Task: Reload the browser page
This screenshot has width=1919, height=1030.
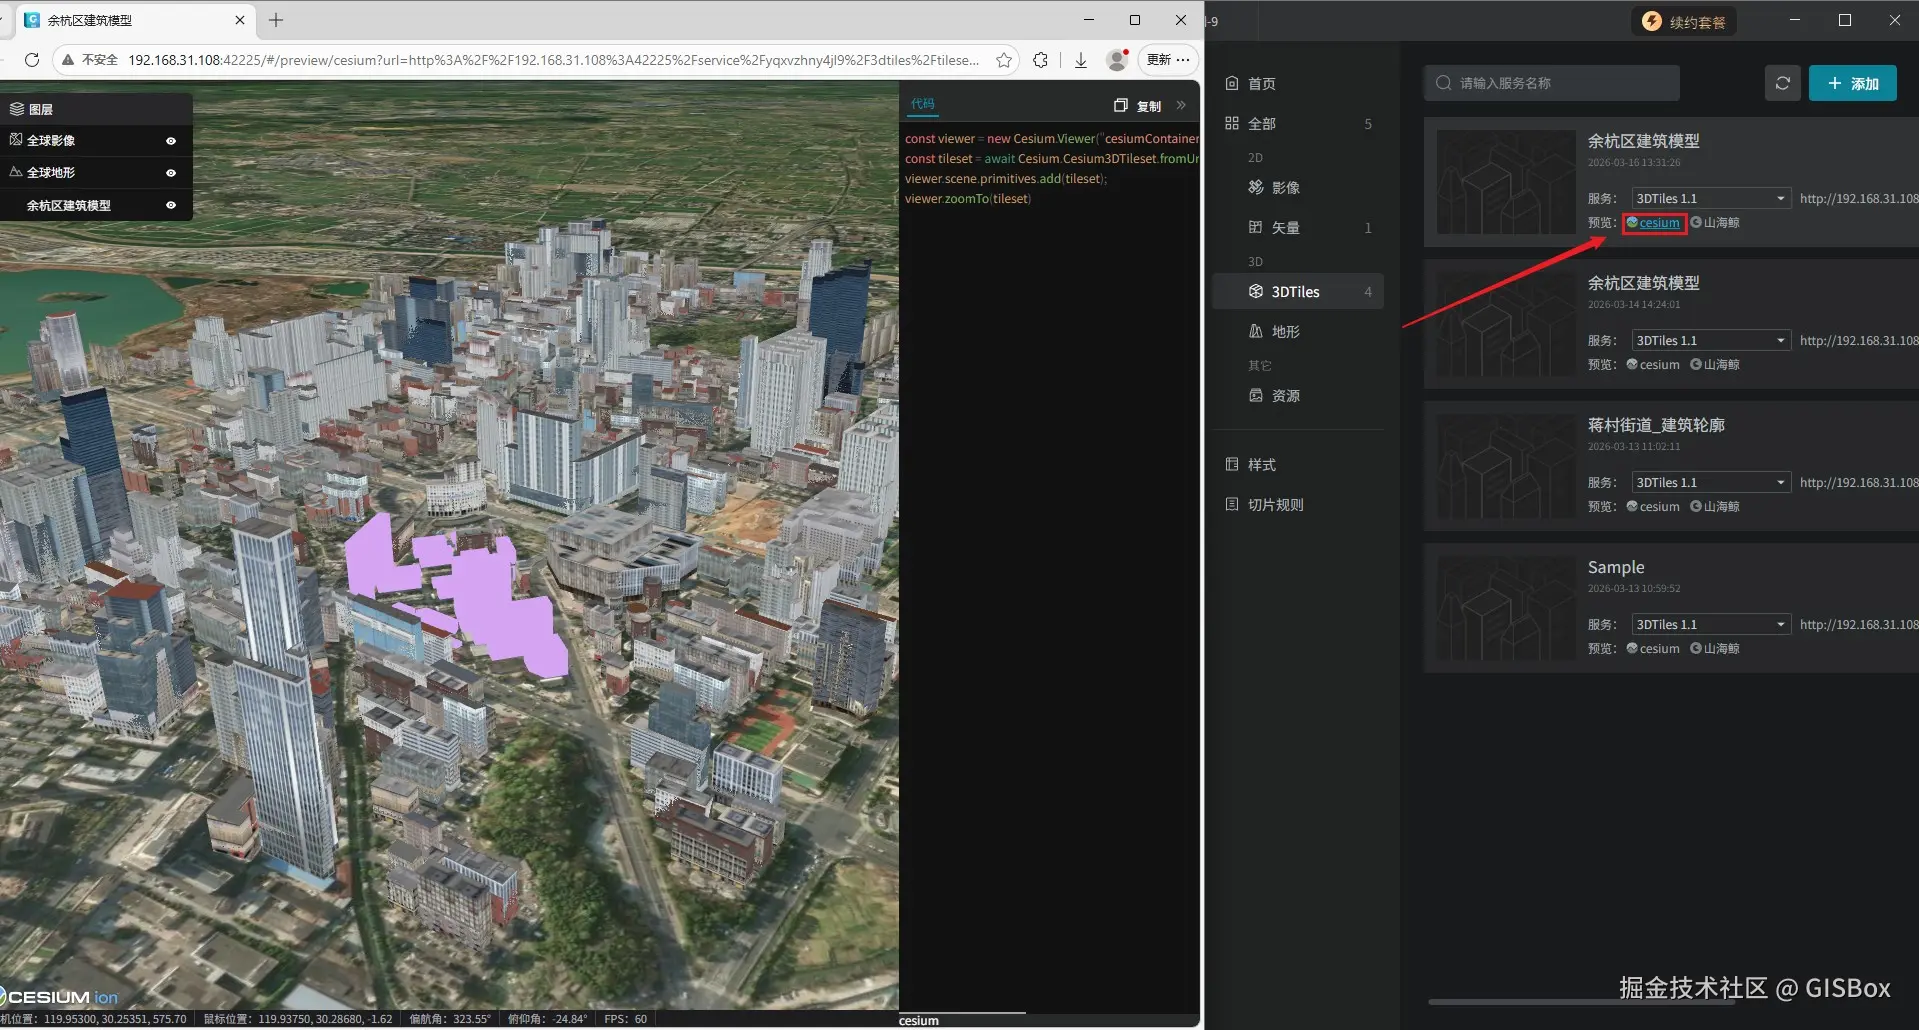Action: pyautogui.click(x=32, y=60)
